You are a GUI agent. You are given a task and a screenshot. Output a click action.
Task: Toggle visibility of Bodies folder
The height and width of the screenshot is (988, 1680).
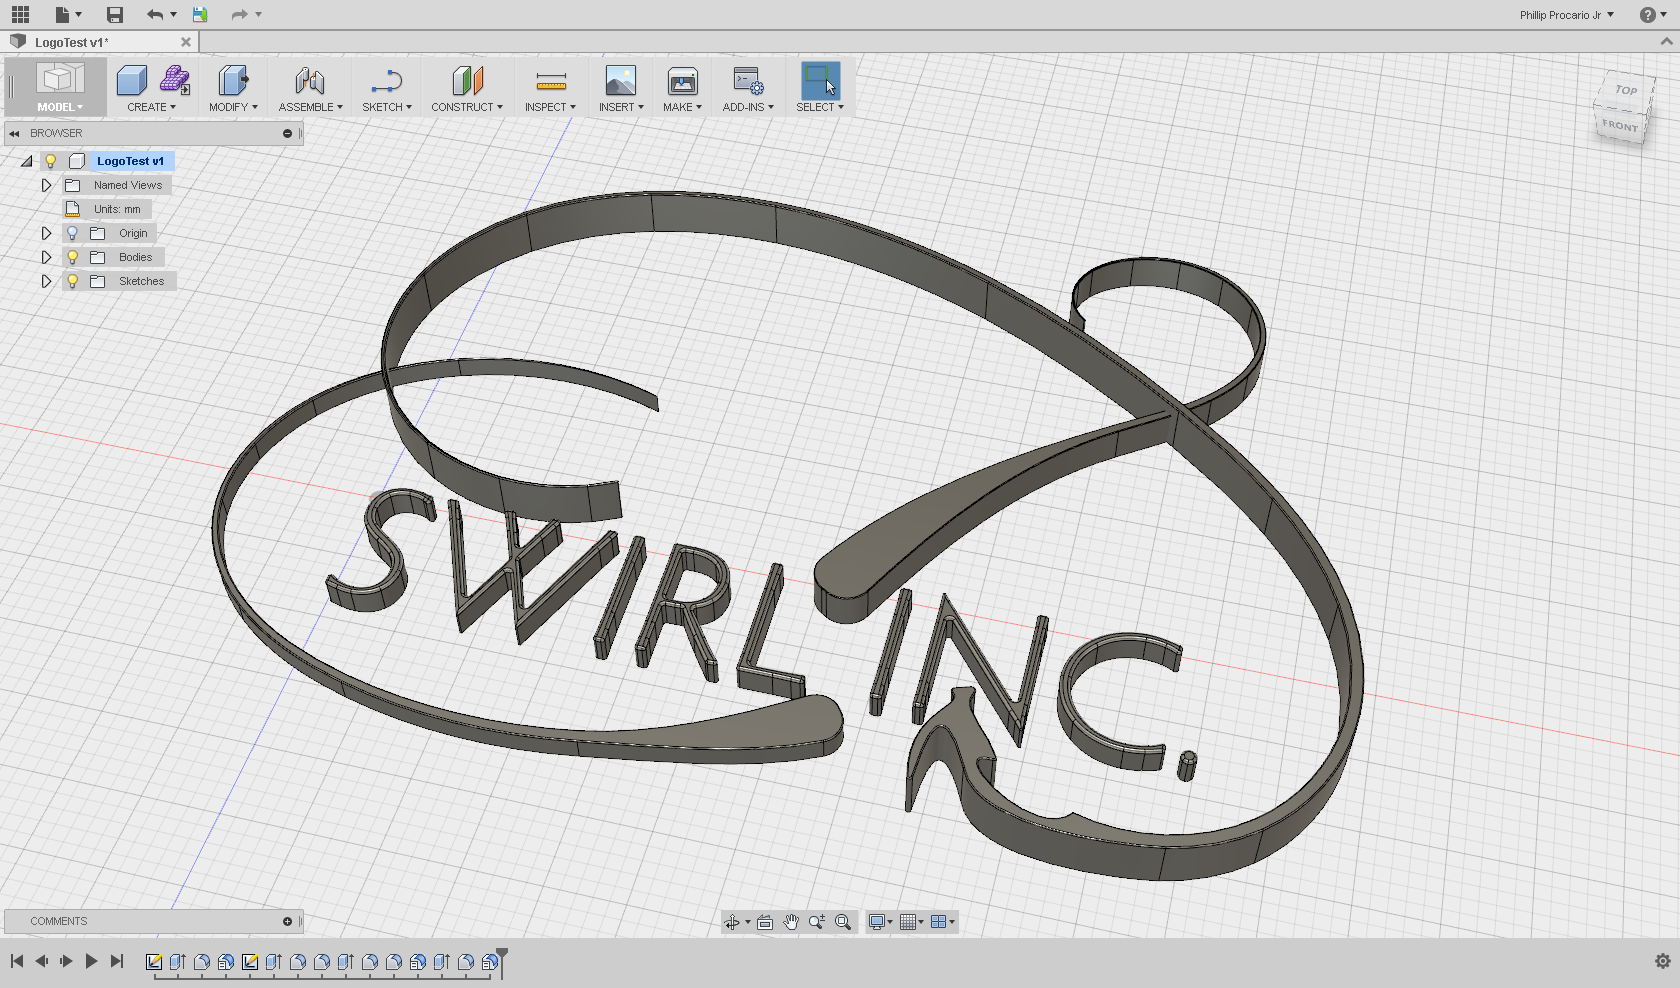click(72, 257)
